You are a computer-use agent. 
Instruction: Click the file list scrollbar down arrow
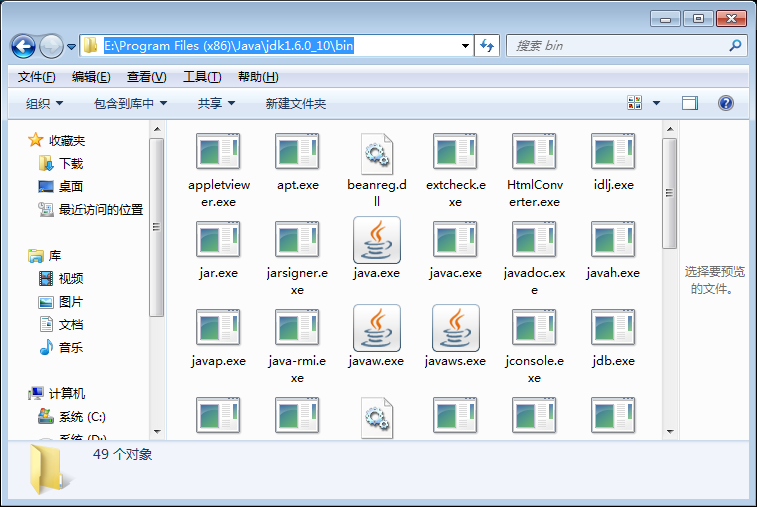pyautogui.click(x=670, y=431)
